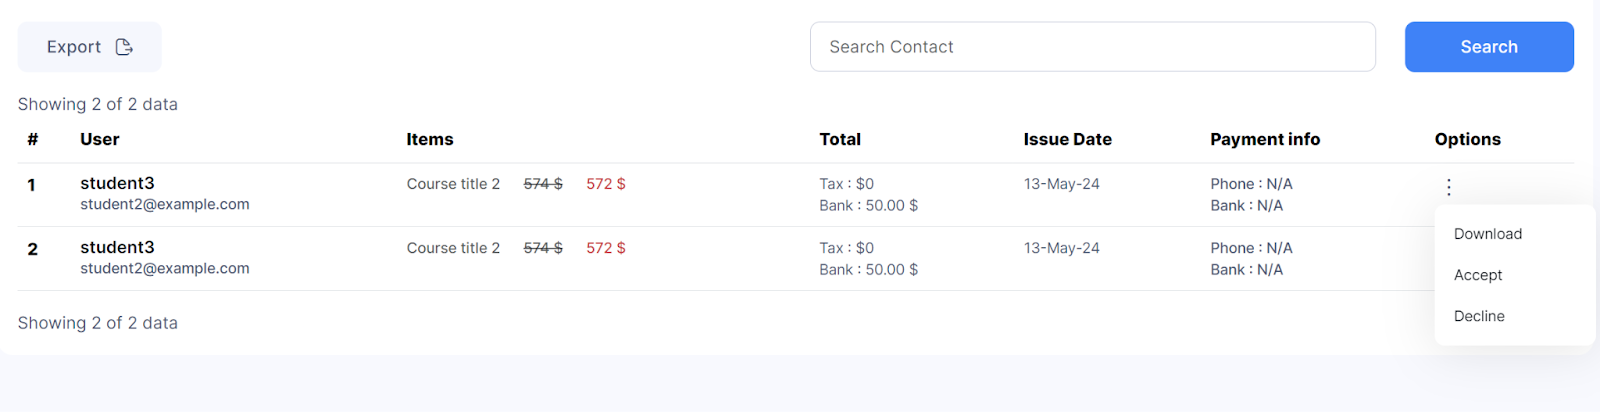Click Course title 2 in second row
1600x412 pixels.
pos(453,248)
